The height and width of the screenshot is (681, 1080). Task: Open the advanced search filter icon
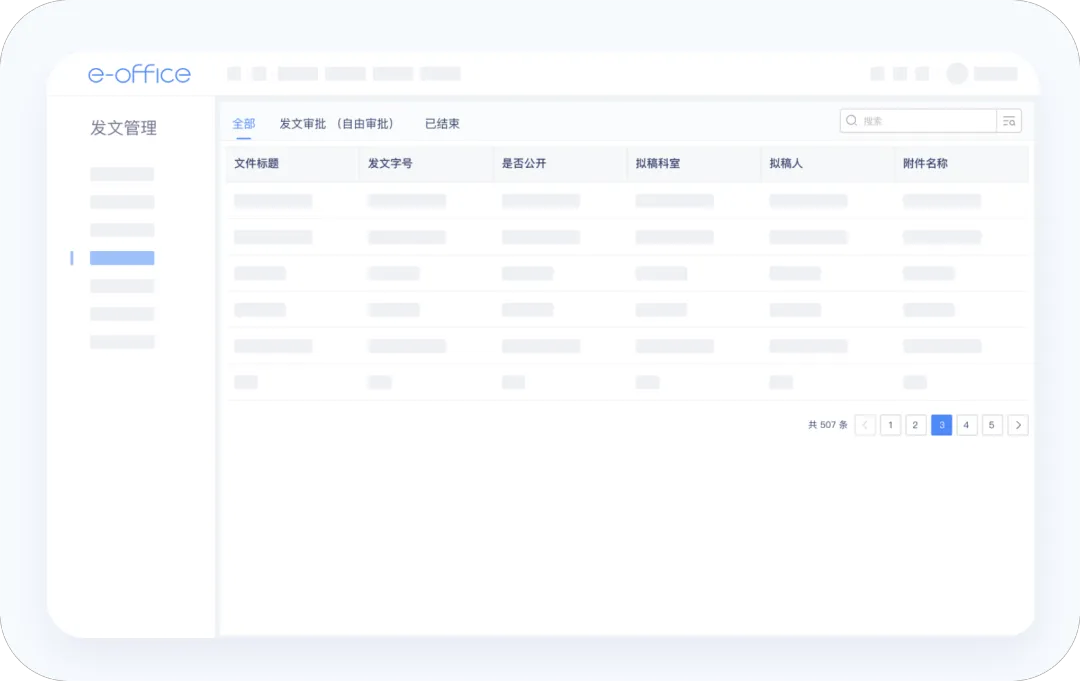click(1009, 121)
